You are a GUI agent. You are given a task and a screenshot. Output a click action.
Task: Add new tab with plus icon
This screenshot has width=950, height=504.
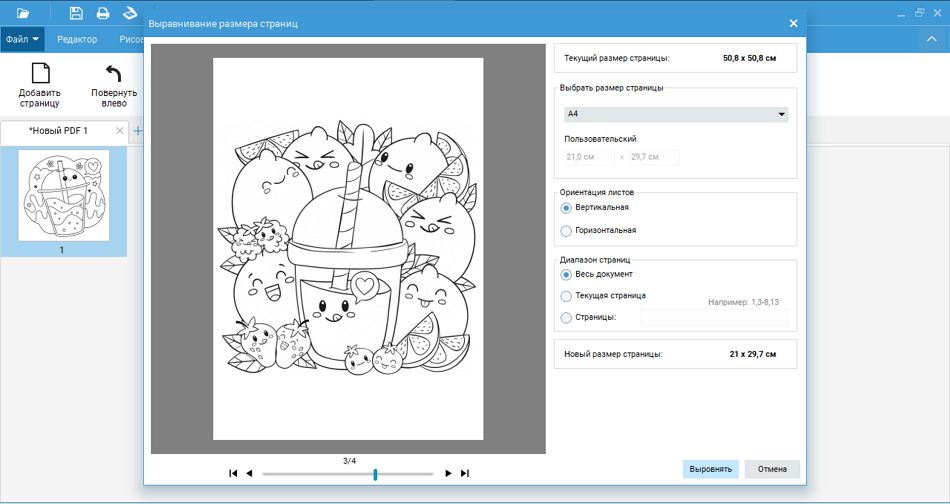138,131
